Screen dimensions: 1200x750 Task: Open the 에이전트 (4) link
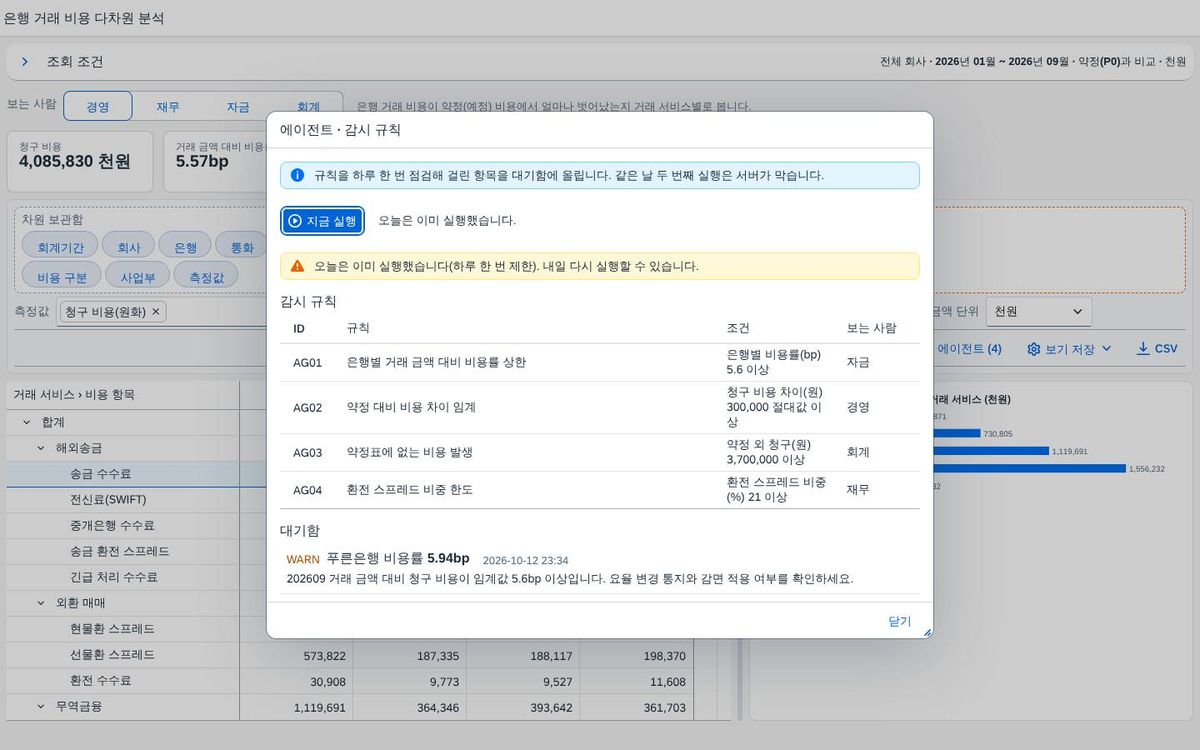pos(969,349)
